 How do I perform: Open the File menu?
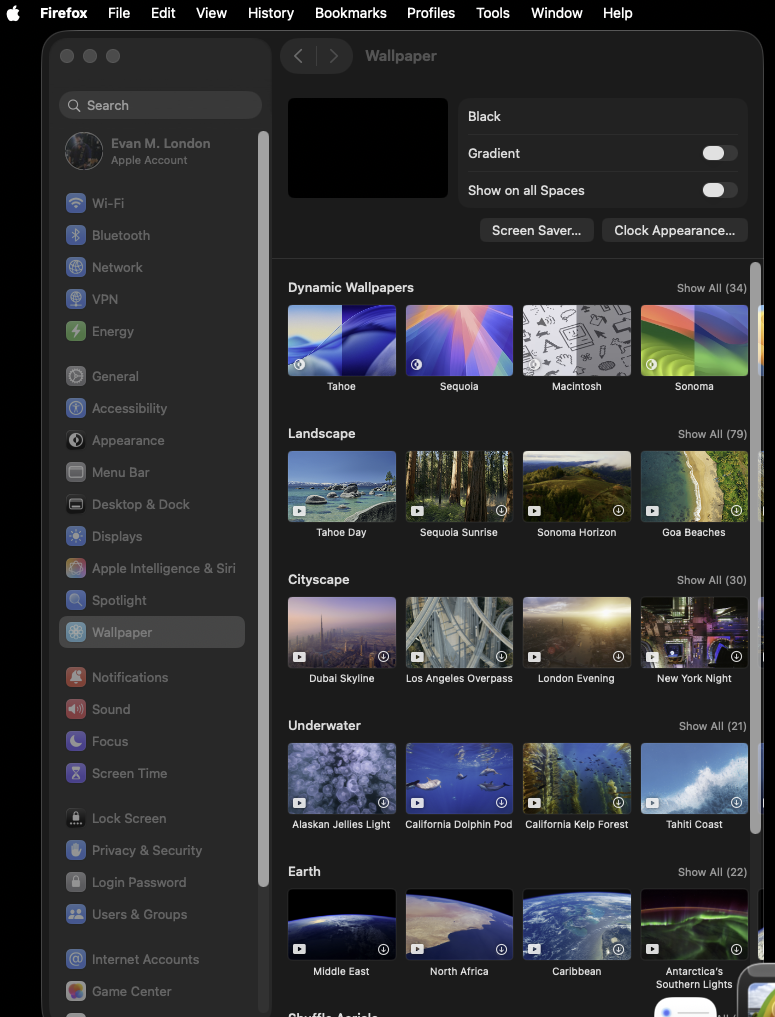[119, 13]
